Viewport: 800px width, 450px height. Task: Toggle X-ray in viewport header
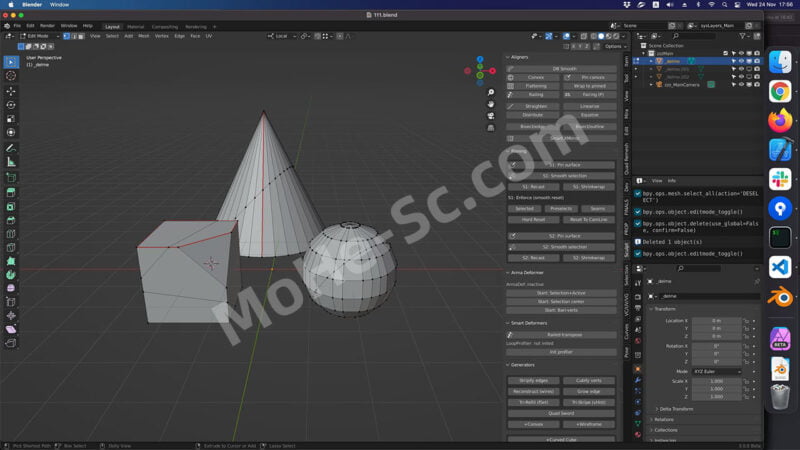tap(584, 36)
